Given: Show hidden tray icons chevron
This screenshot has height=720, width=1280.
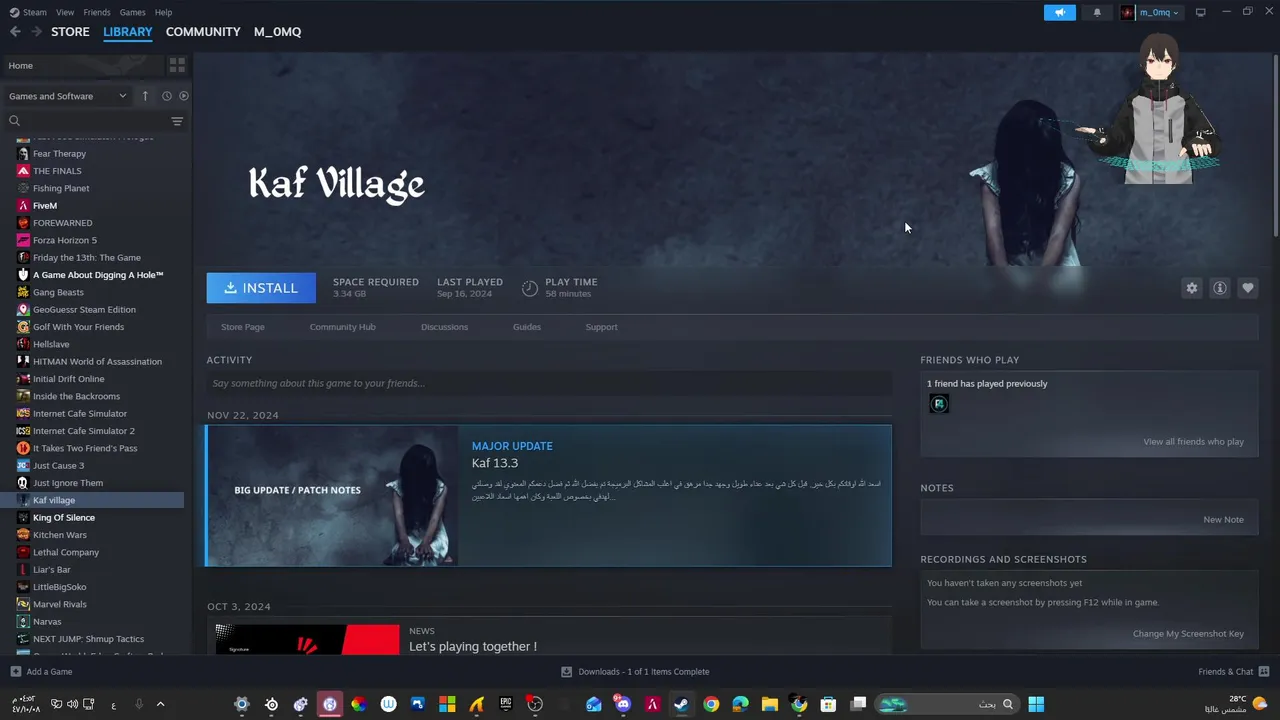Looking at the screenshot, I should pyautogui.click(x=160, y=704).
